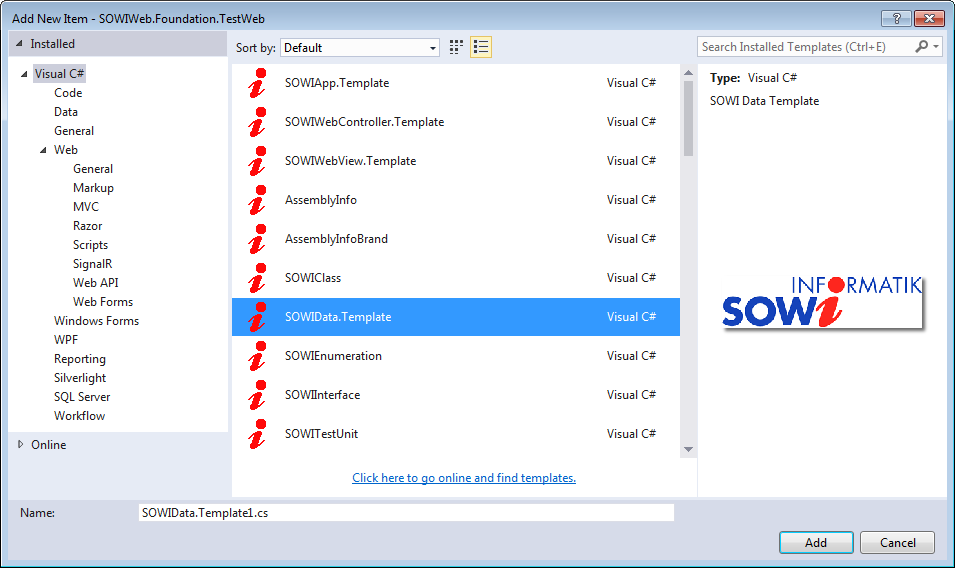Collapse the Installed section

click(x=19, y=44)
